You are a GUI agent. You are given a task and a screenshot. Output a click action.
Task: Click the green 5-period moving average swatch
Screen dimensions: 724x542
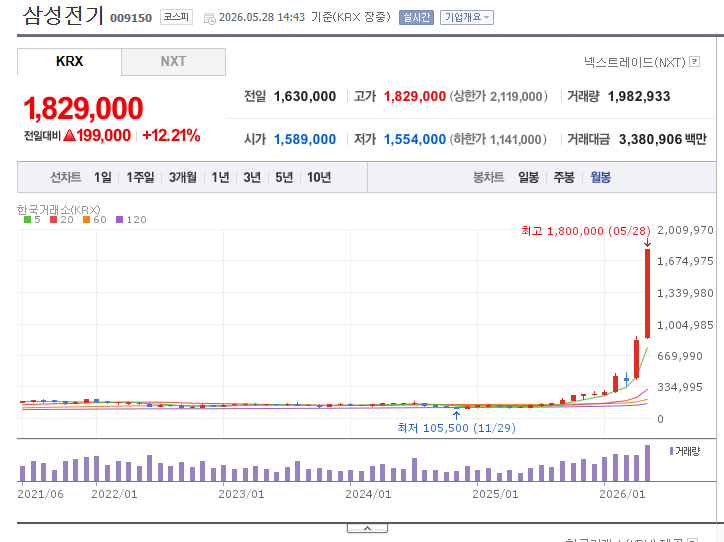pyautogui.click(x=28, y=220)
